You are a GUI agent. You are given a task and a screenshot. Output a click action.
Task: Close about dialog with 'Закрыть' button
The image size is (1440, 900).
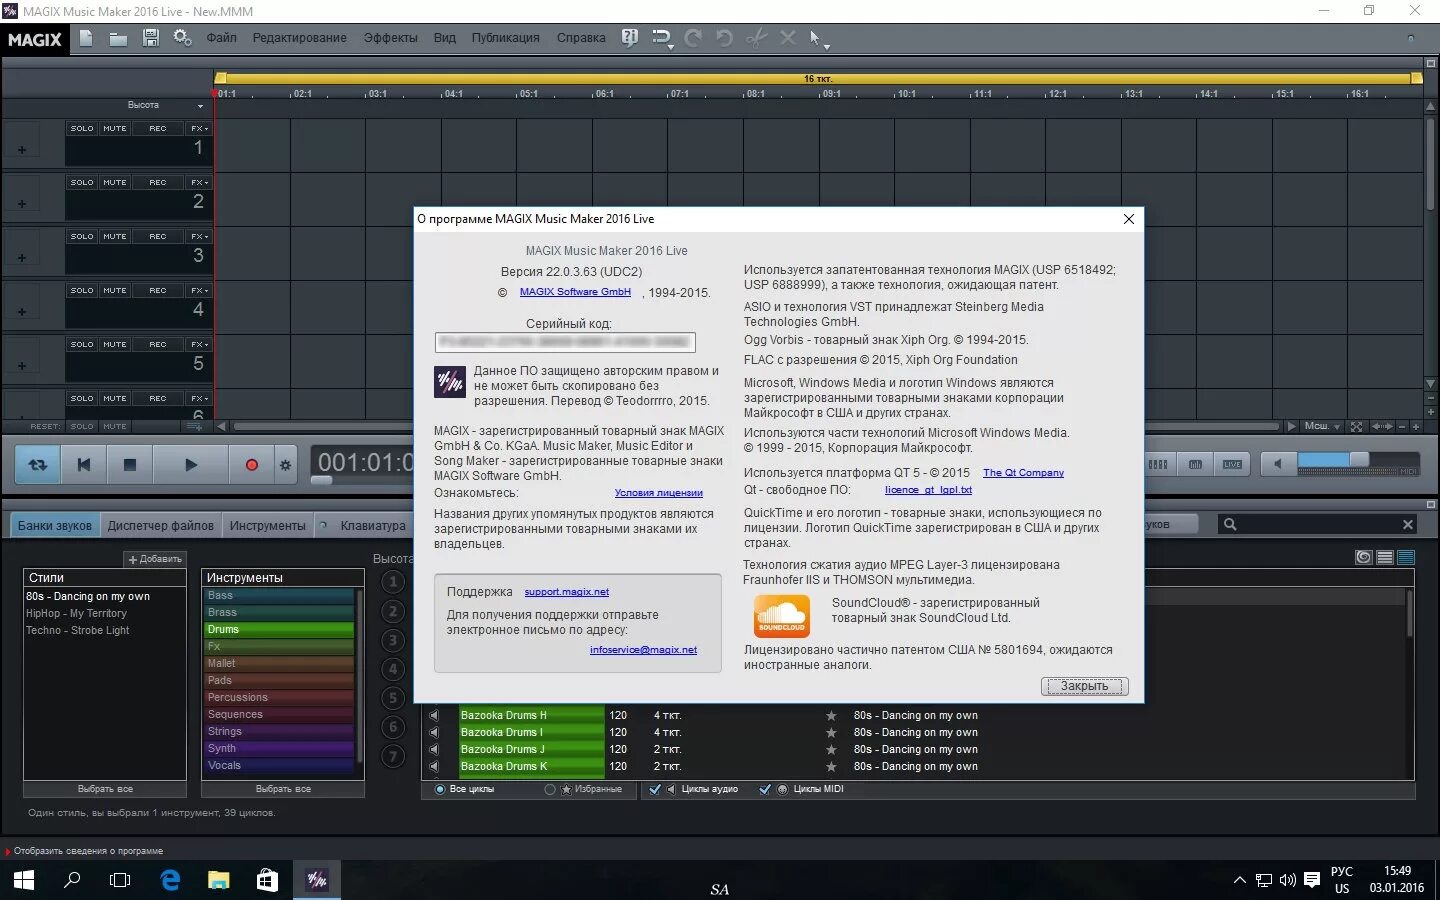coord(1084,686)
